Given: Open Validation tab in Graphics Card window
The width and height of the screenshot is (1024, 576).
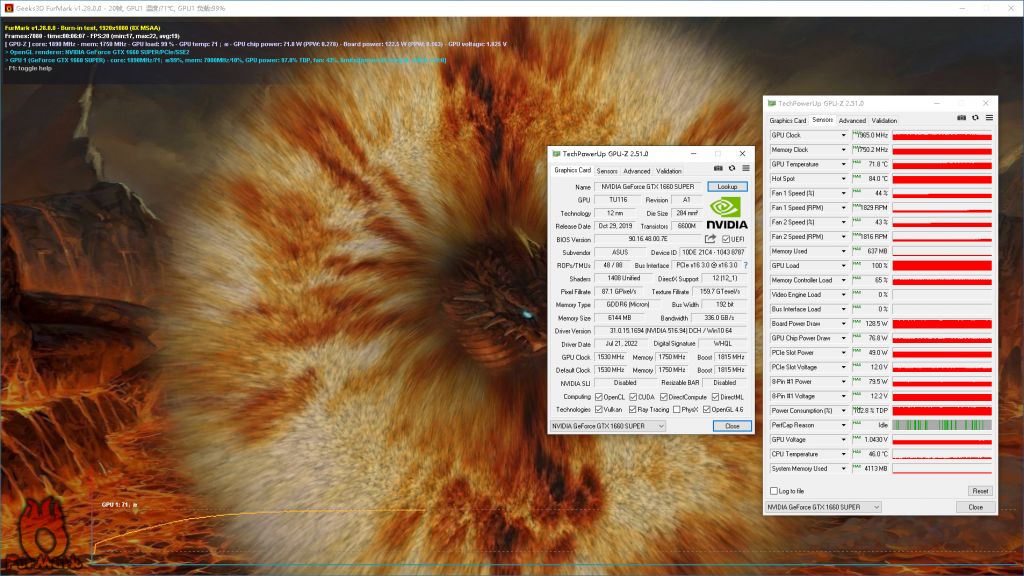Looking at the screenshot, I should pyautogui.click(x=668, y=171).
